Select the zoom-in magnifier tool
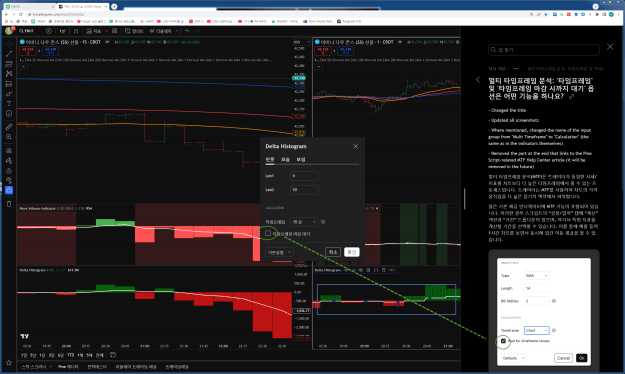Image resolution: width=625 pixels, height=374 pixels. [9, 137]
